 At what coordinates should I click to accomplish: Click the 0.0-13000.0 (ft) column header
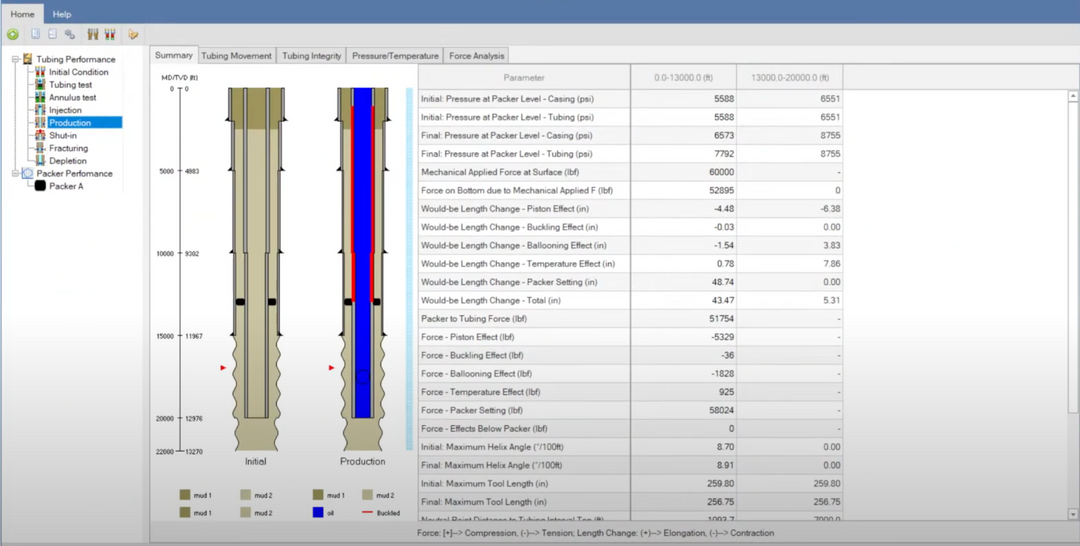point(683,78)
